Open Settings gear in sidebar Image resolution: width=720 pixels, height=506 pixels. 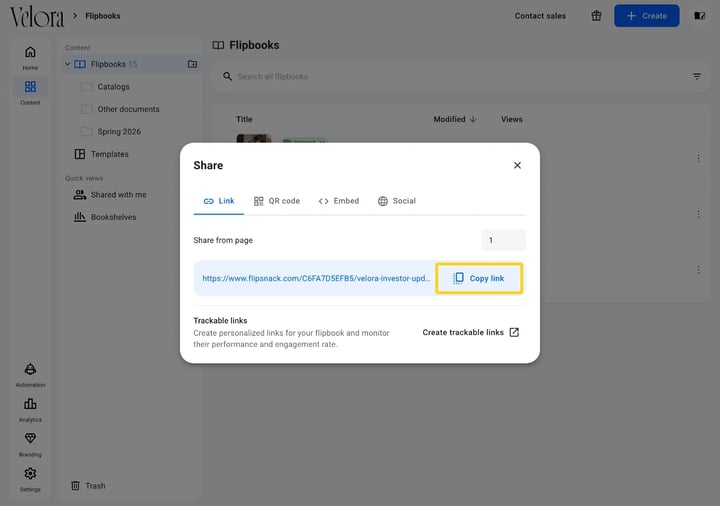click(30, 479)
